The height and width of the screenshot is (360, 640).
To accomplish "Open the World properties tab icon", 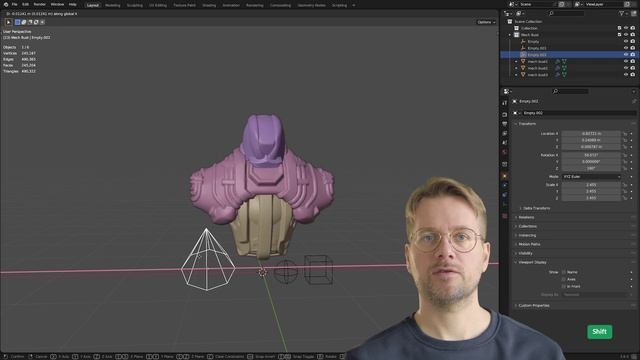I will click(504, 152).
